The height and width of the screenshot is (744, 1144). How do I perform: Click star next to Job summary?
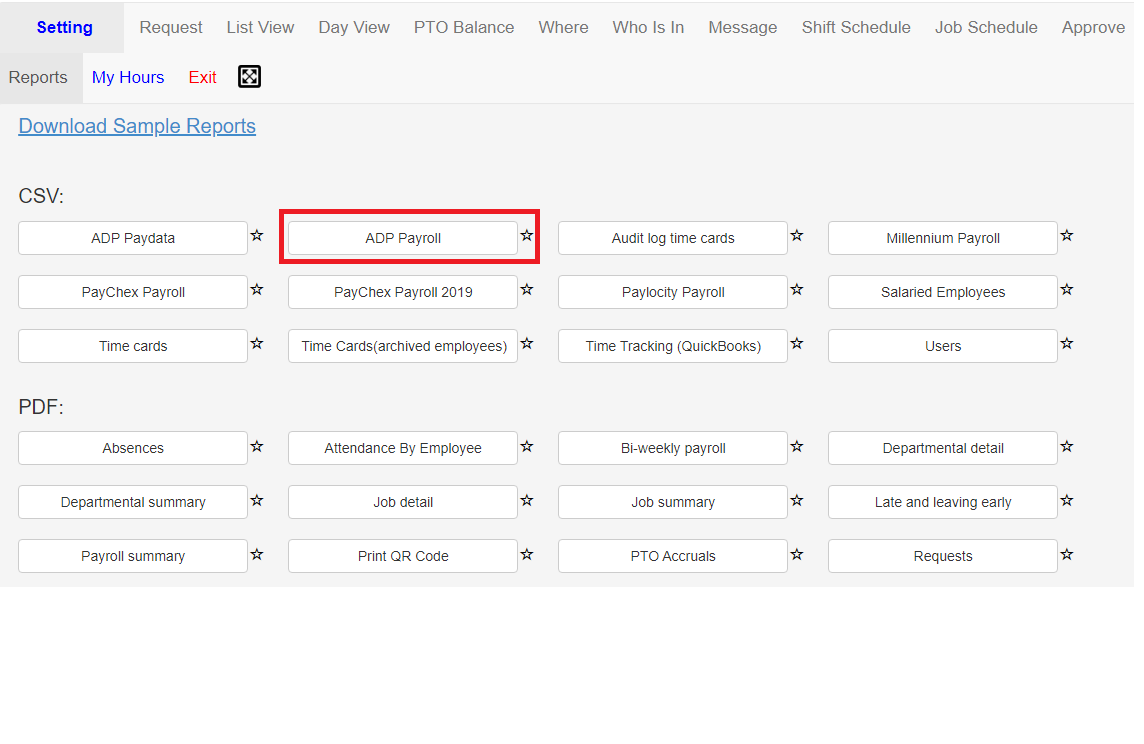click(x=797, y=500)
